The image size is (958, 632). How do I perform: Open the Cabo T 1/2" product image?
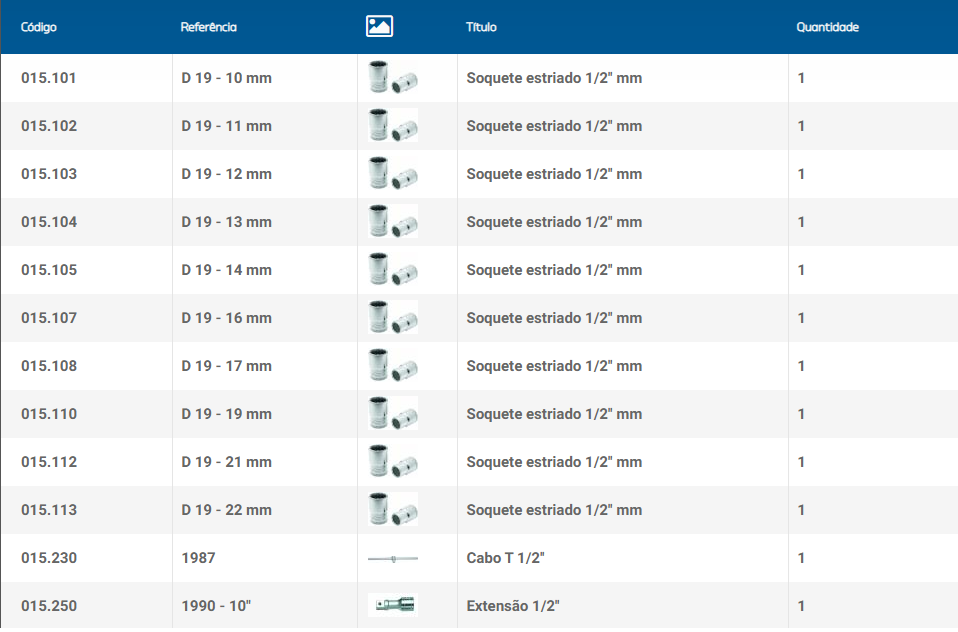[392, 558]
